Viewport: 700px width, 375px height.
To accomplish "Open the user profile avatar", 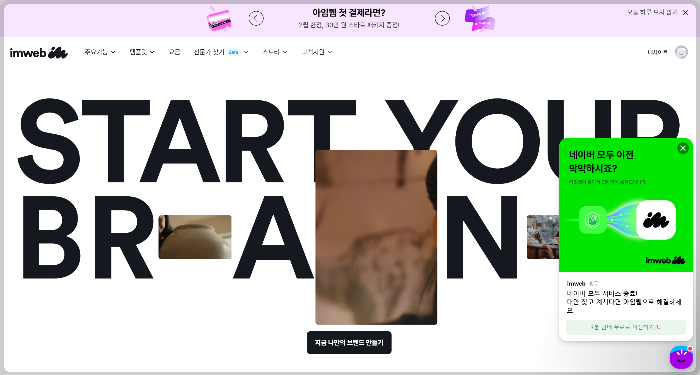I will coord(681,52).
